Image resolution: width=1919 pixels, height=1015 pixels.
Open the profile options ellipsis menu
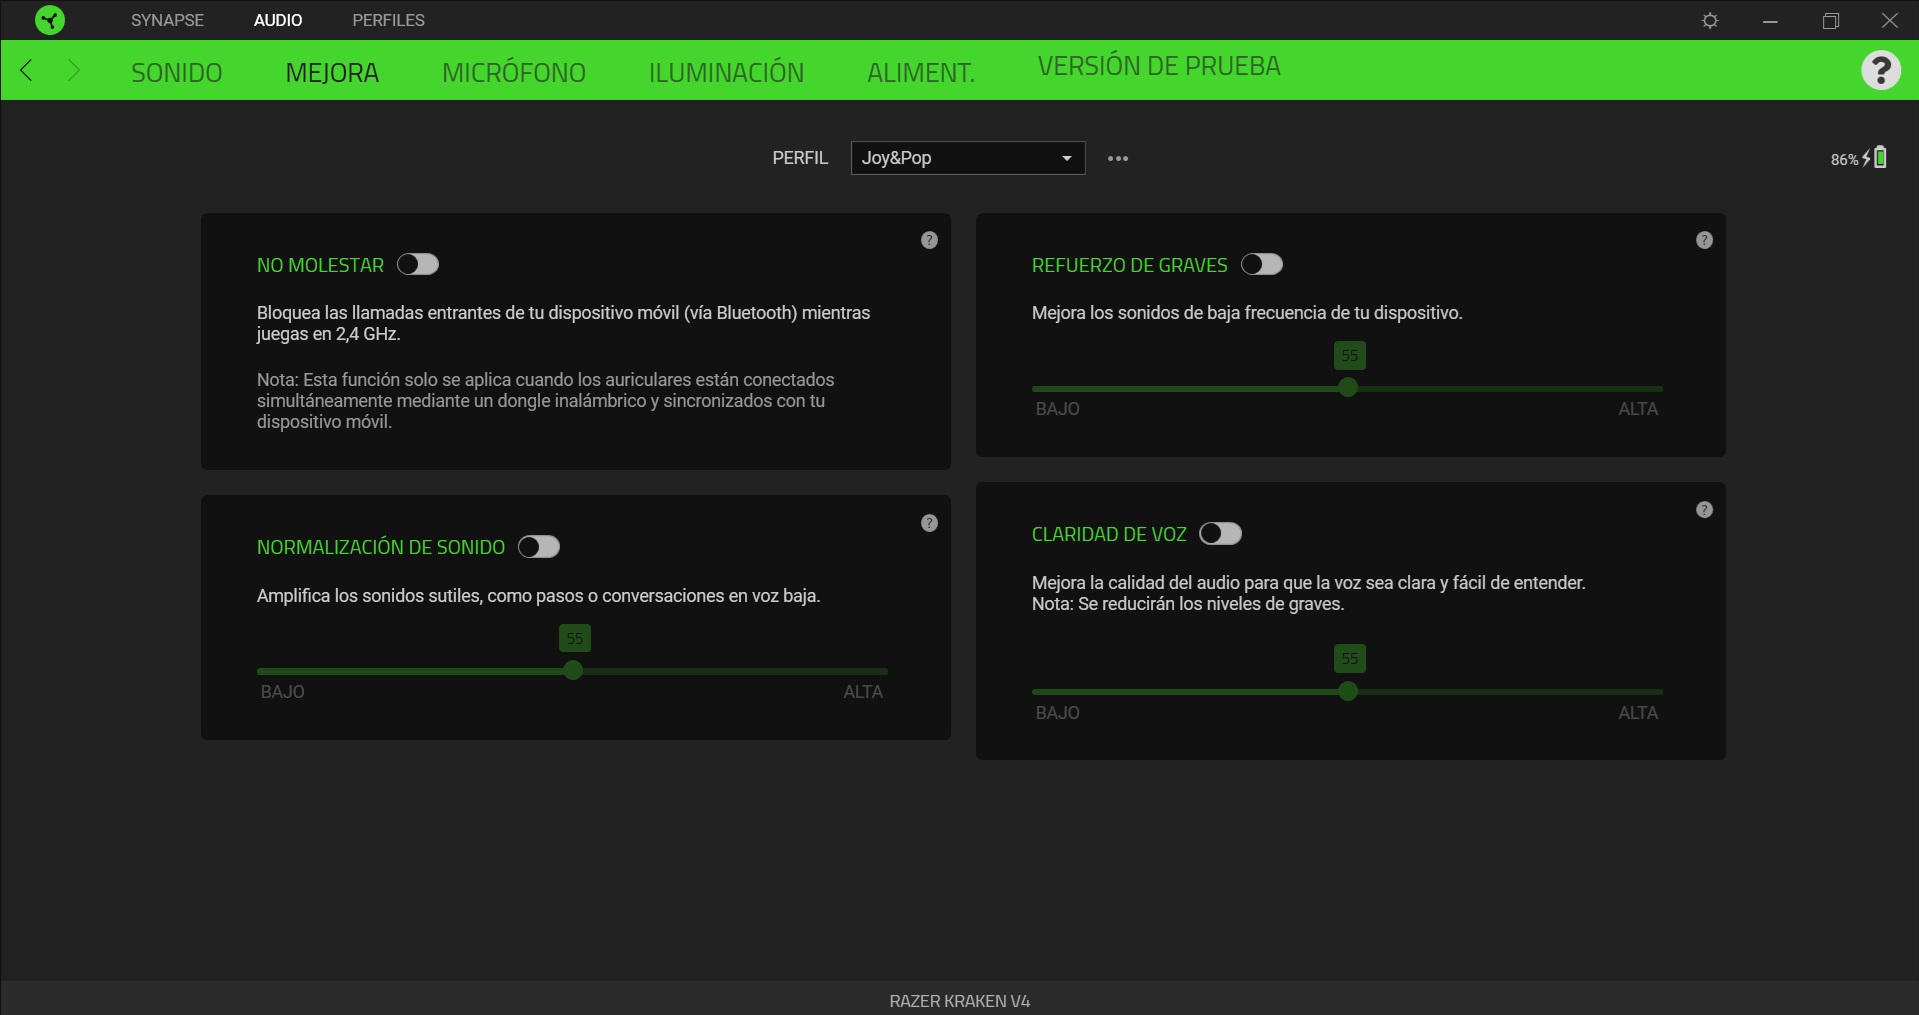point(1118,158)
